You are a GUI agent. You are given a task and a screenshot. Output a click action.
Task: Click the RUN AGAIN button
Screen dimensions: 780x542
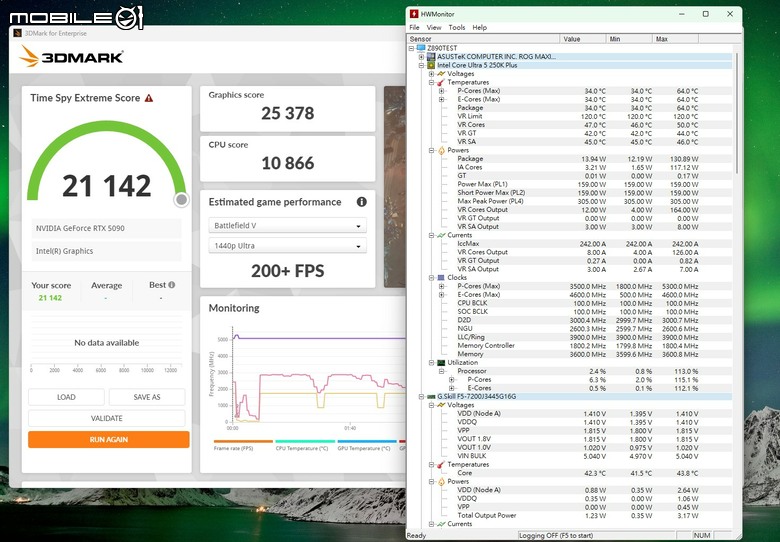pyautogui.click(x=108, y=440)
